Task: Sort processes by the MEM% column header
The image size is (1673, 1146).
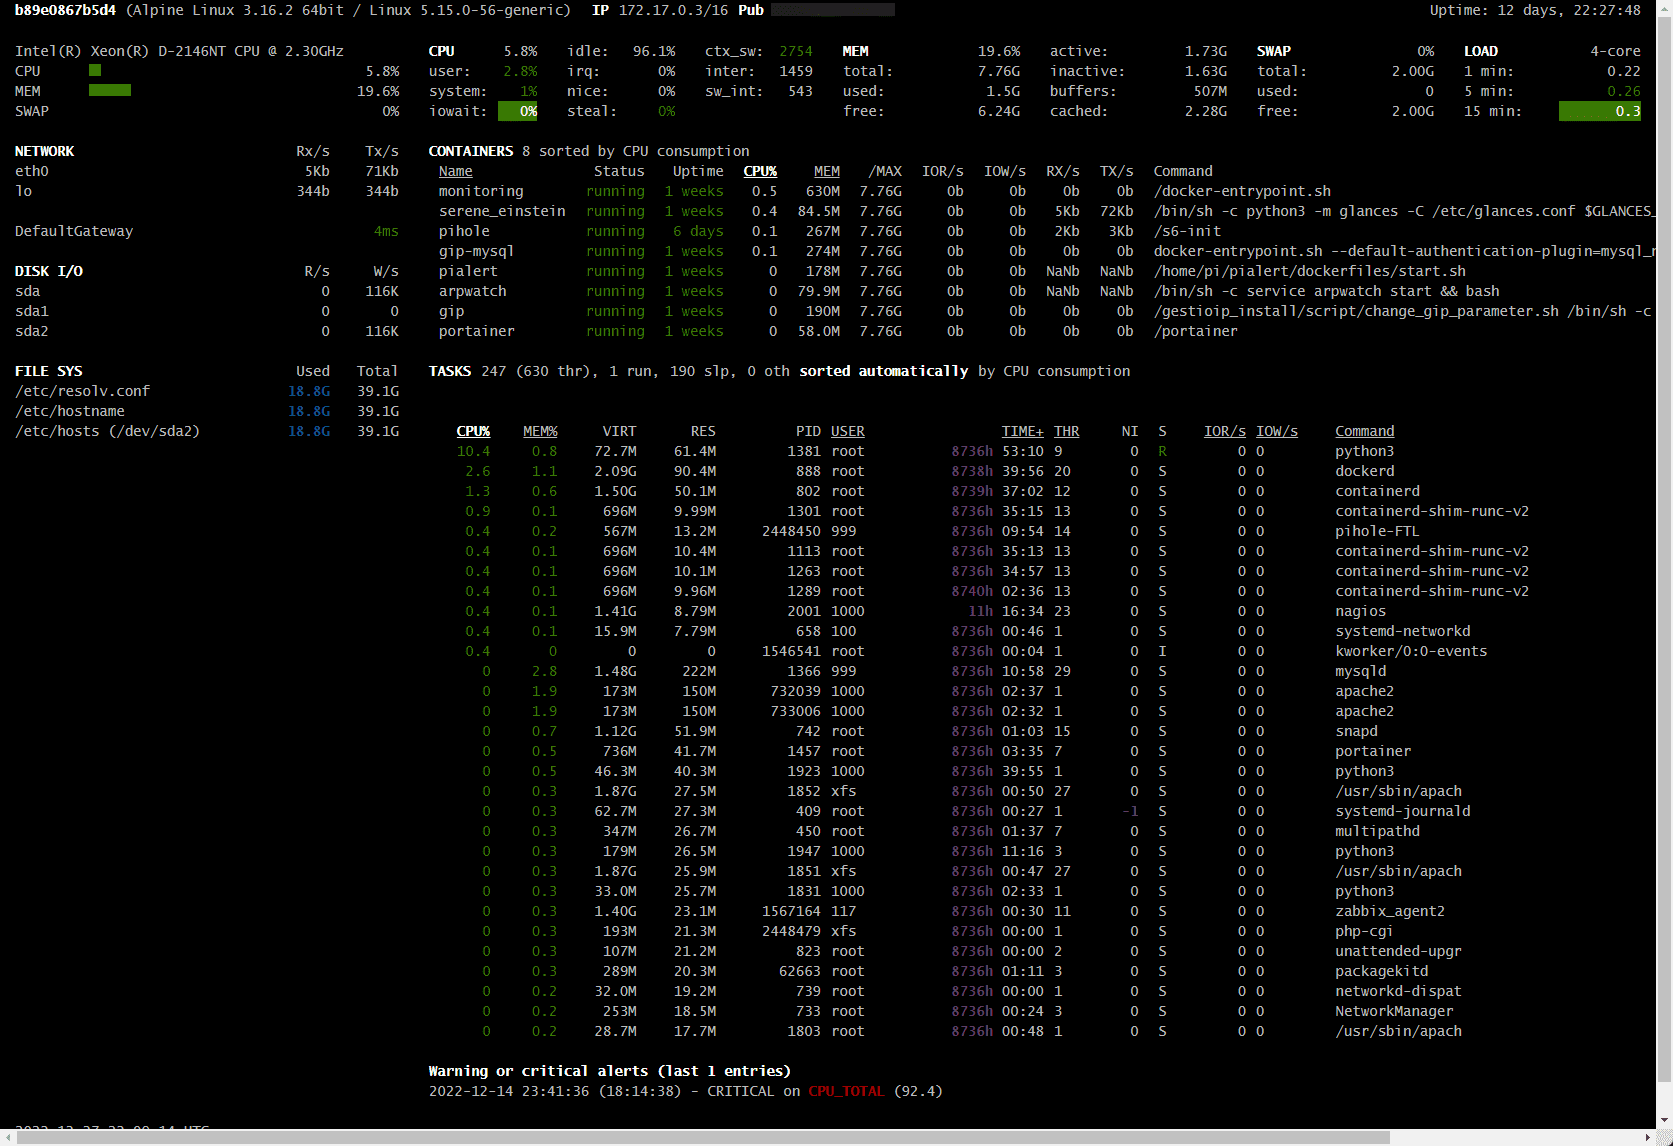Action: coord(540,431)
